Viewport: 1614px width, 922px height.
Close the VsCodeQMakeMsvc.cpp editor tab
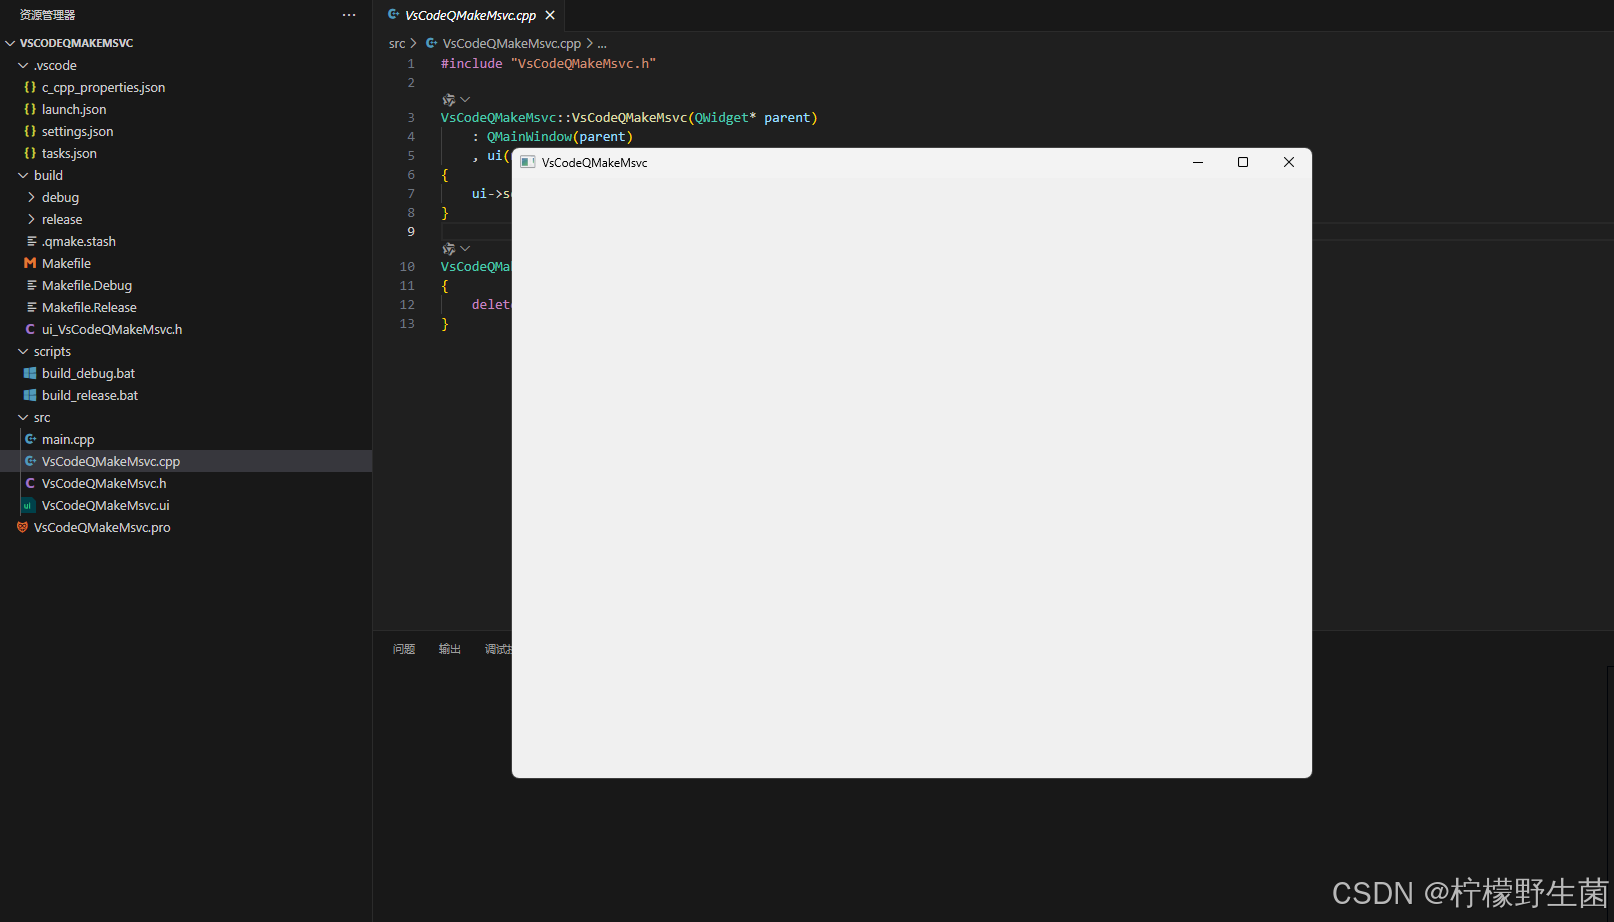[x=550, y=15]
